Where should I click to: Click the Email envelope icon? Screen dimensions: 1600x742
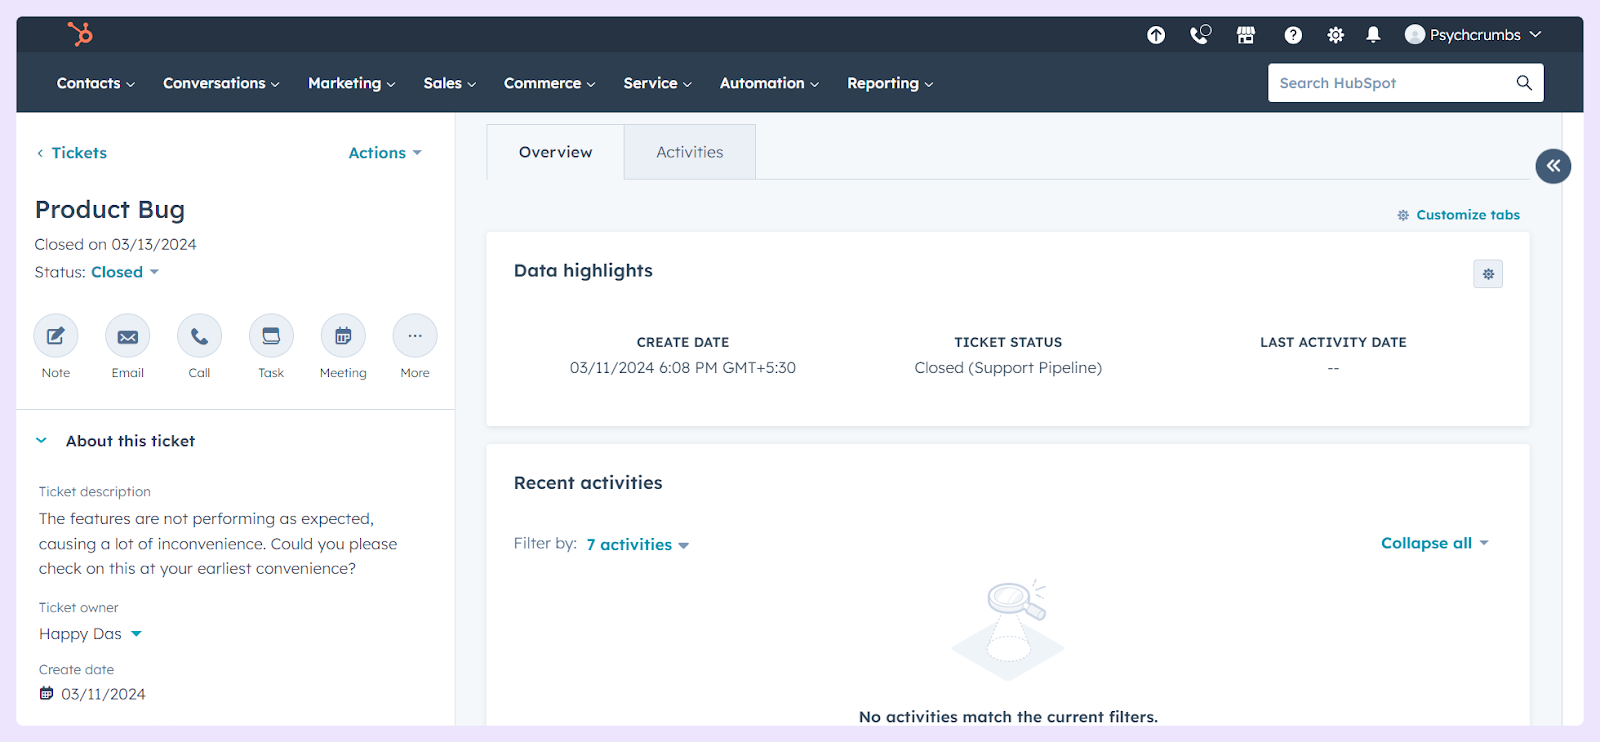[128, 336]
